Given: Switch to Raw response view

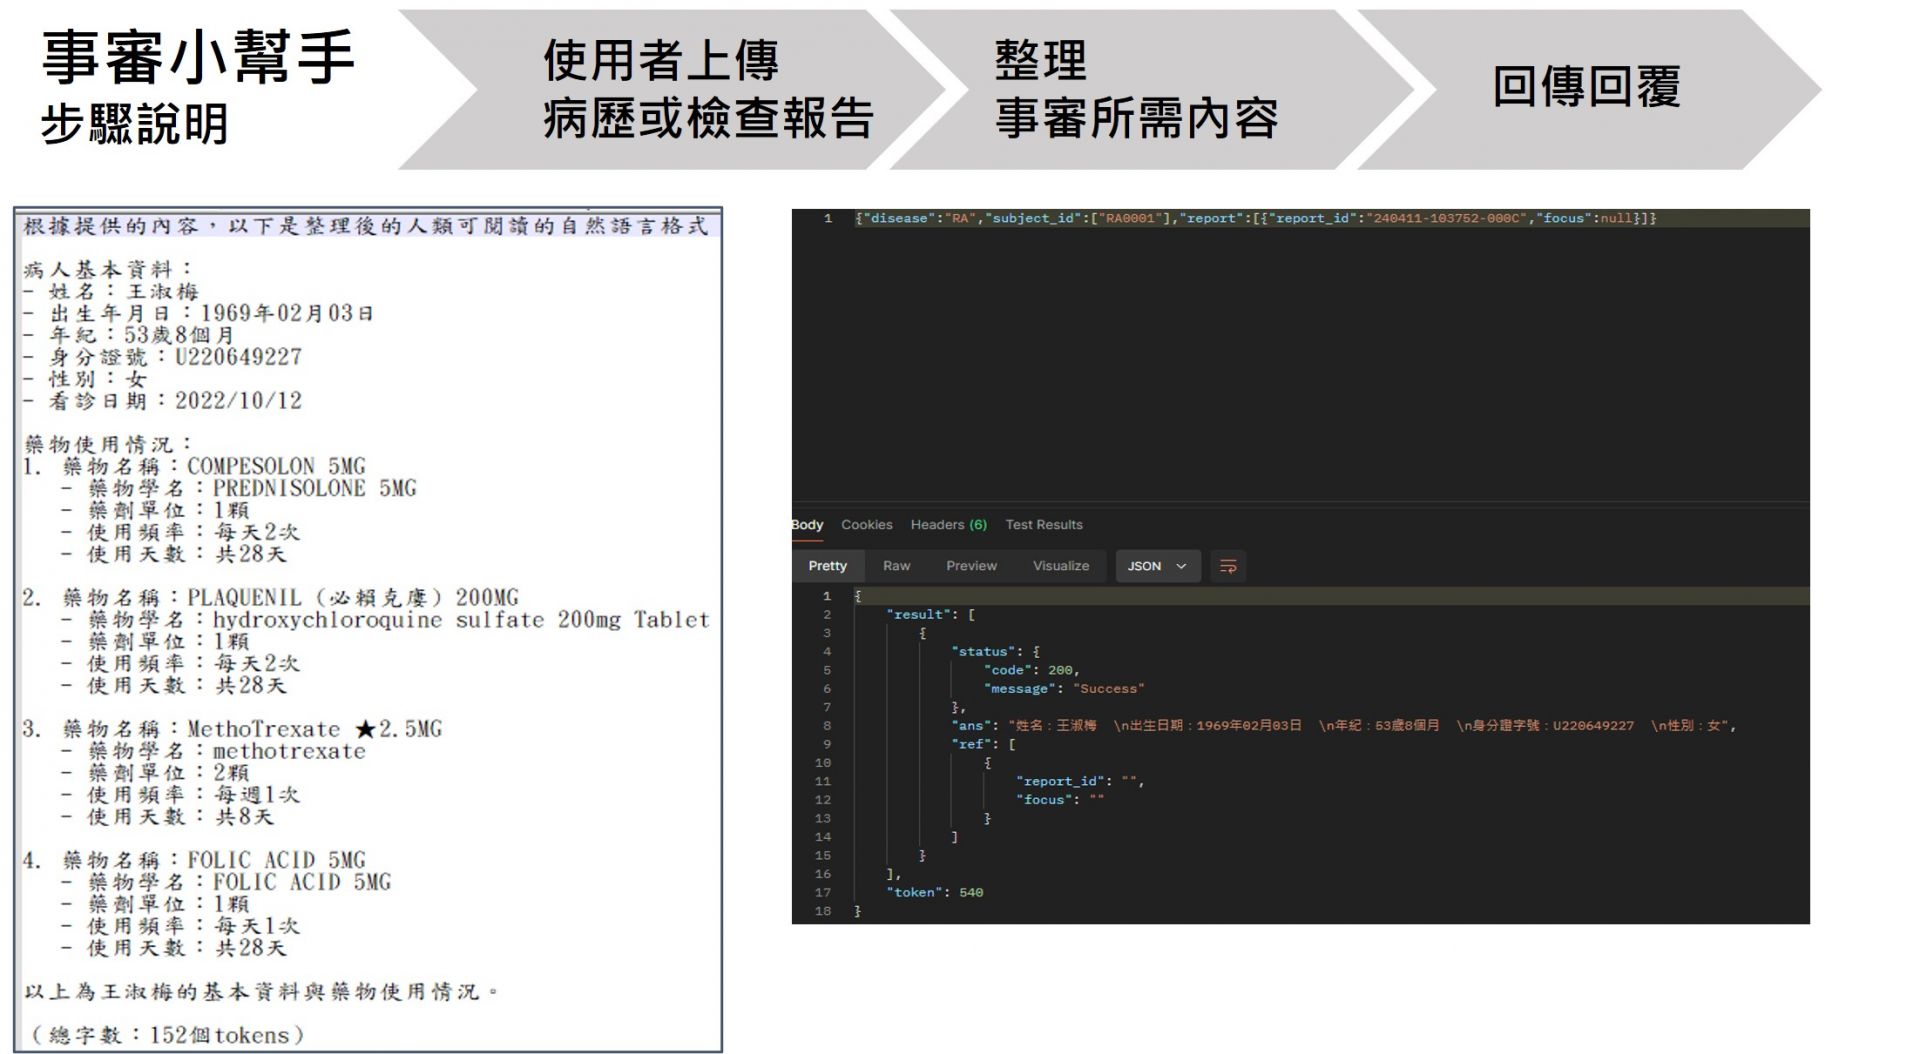Looking at the screenshot, I should [x=896, y=566].
